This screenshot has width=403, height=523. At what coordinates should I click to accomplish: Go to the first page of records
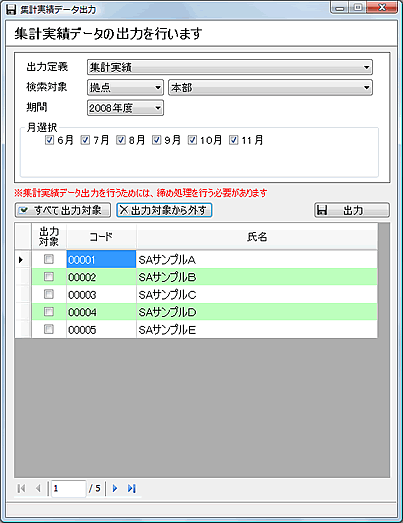[x=21, y=488]
